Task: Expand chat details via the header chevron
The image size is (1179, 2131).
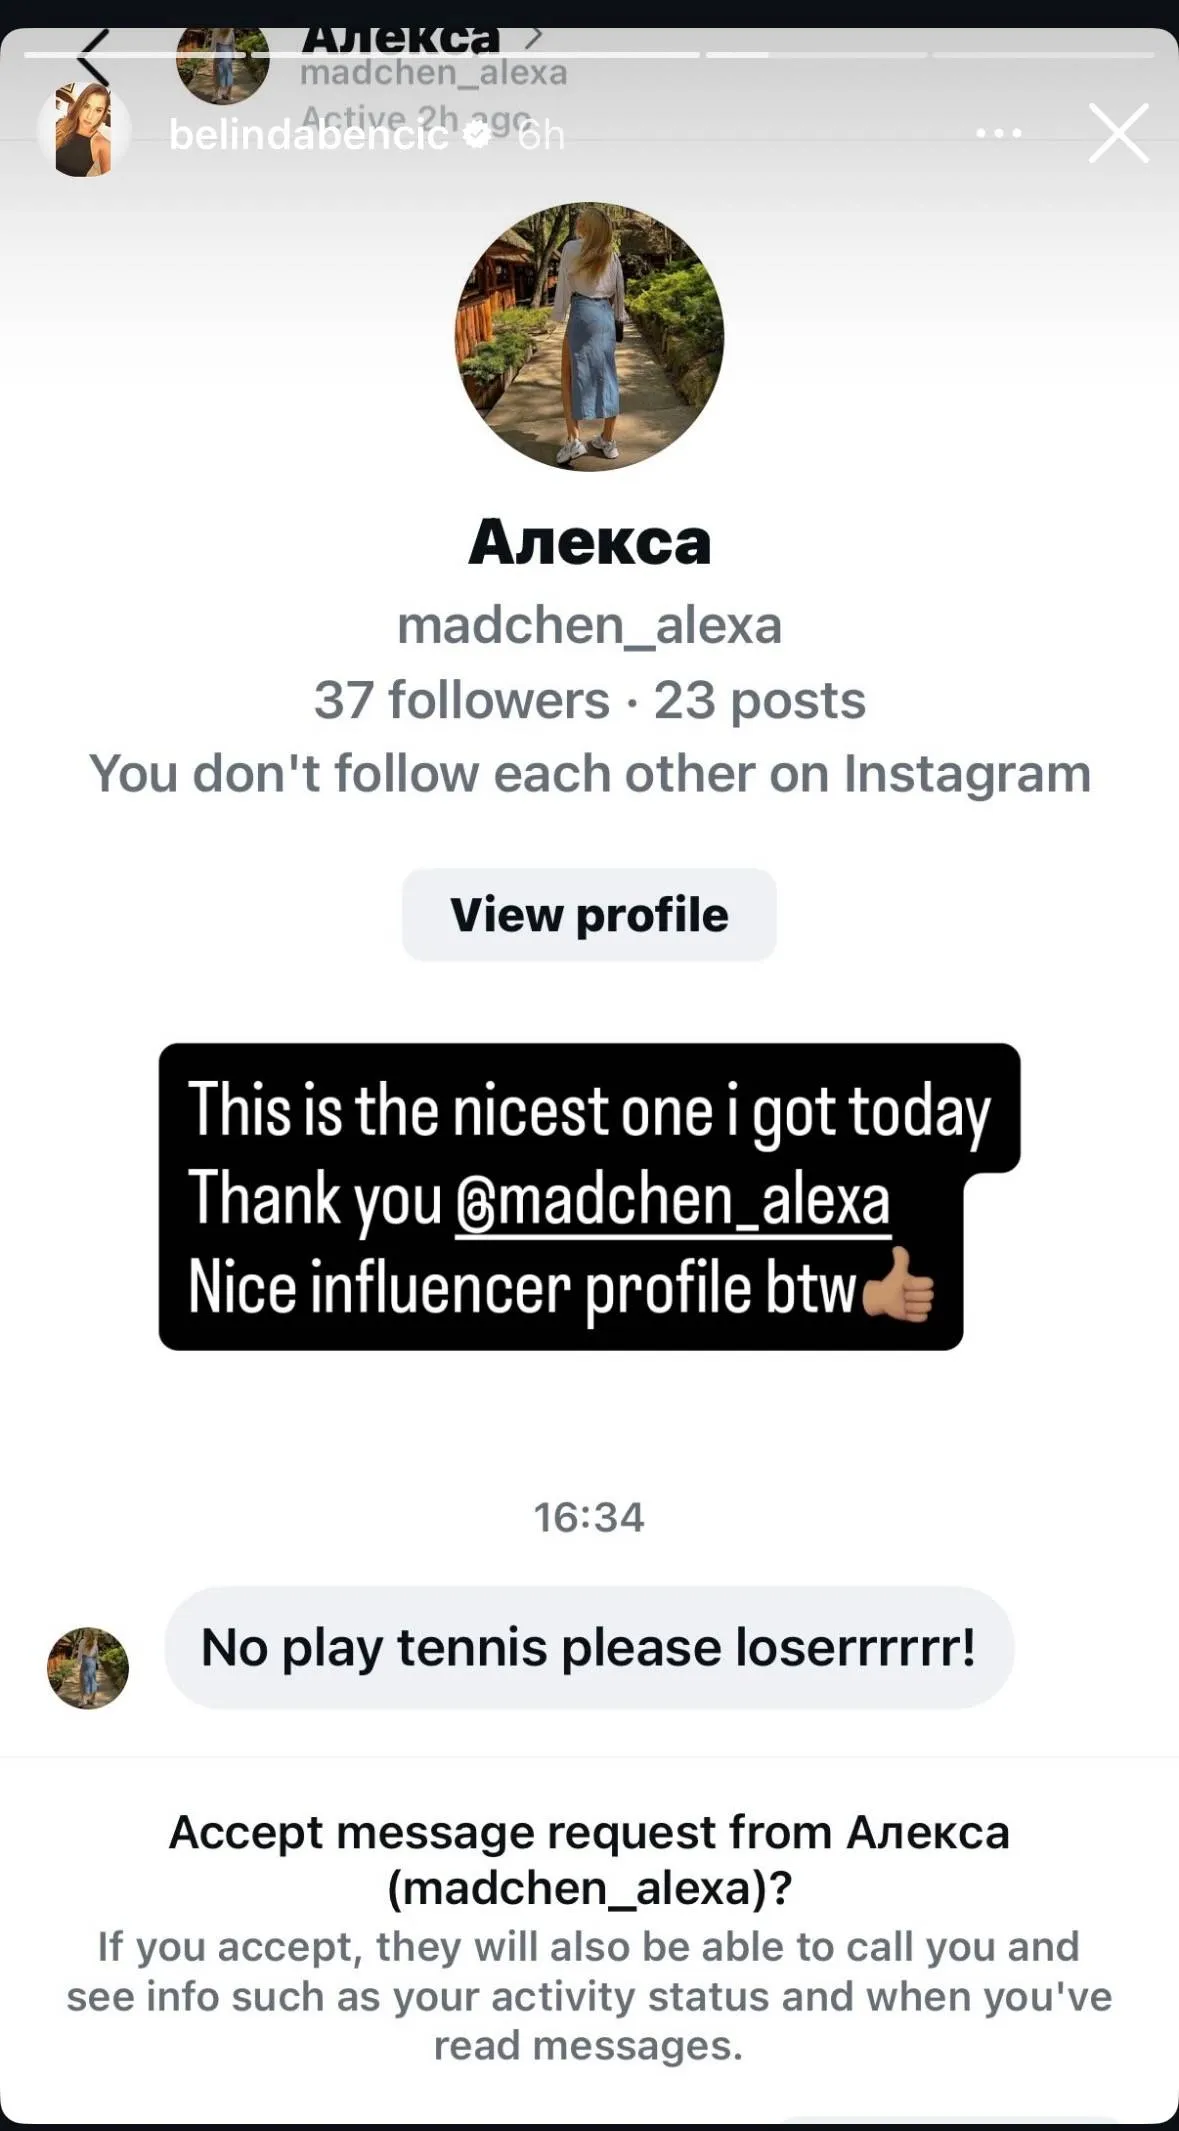Action: tap(534, 38)
